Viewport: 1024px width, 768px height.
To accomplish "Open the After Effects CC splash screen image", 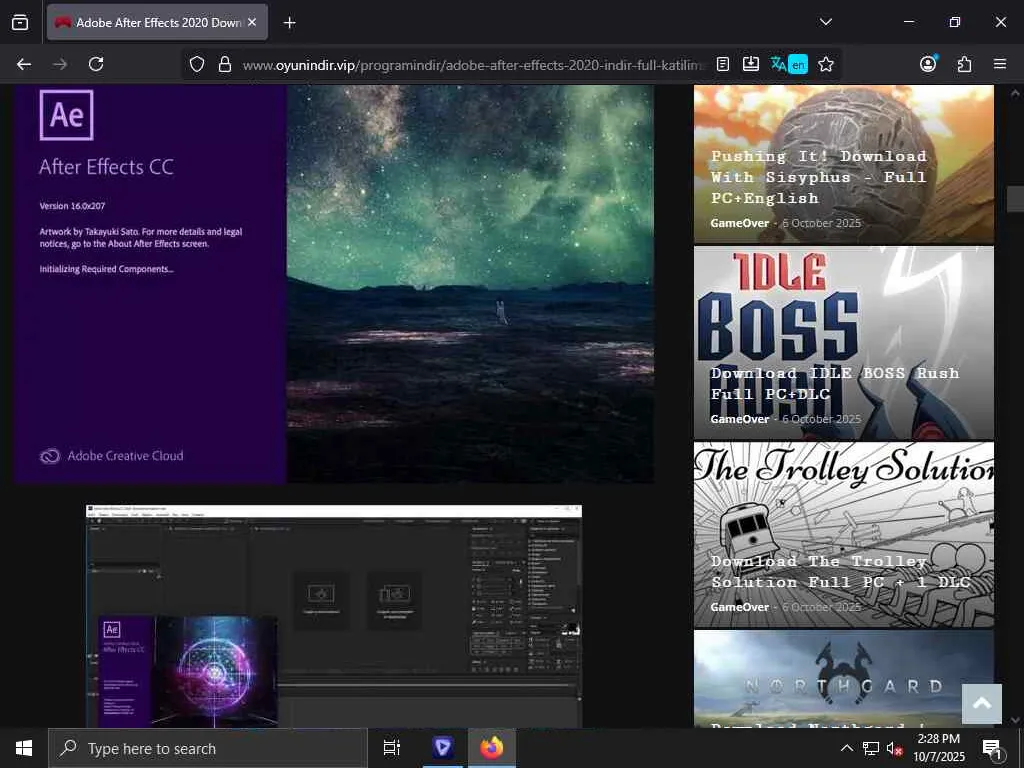I will [334, 284].
